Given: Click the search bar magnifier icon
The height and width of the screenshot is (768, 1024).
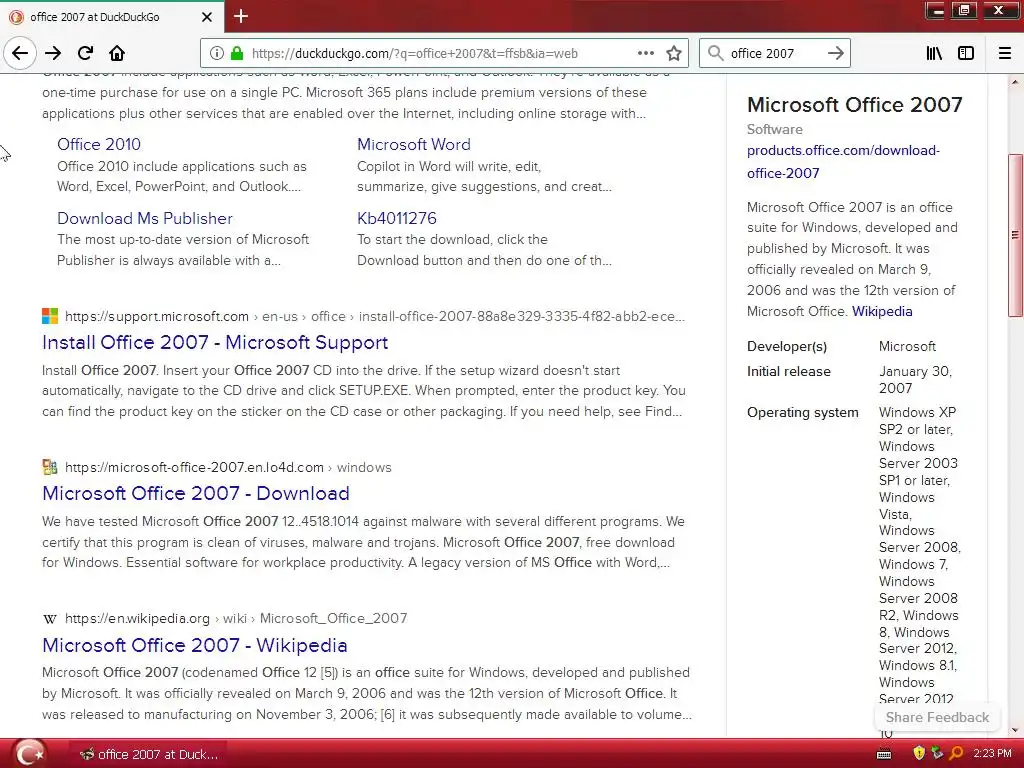Looking at the screenshot, I should 716,53.
